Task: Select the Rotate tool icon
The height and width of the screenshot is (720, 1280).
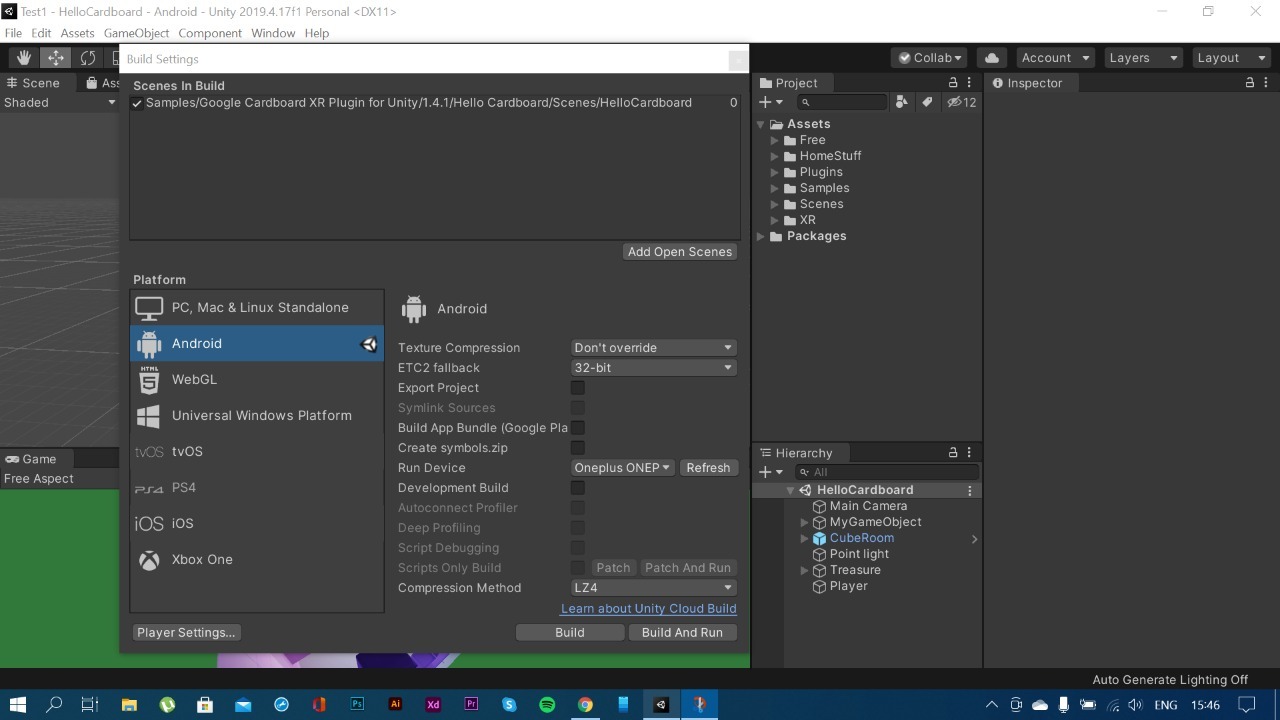Action: 88,58
